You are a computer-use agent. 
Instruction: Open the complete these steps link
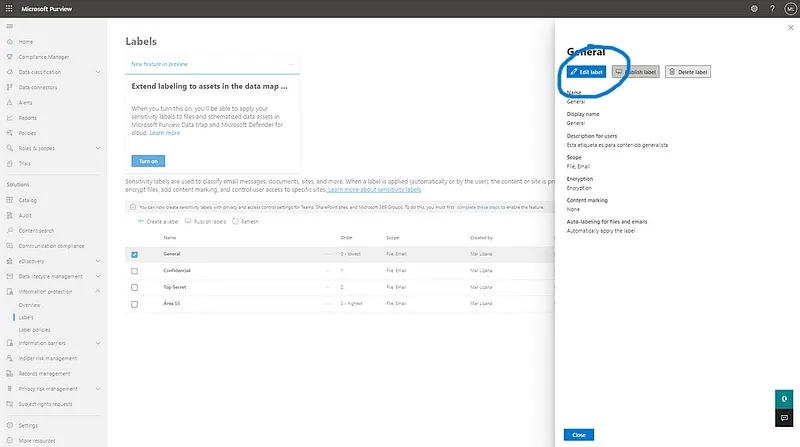[x=478, y=207]
